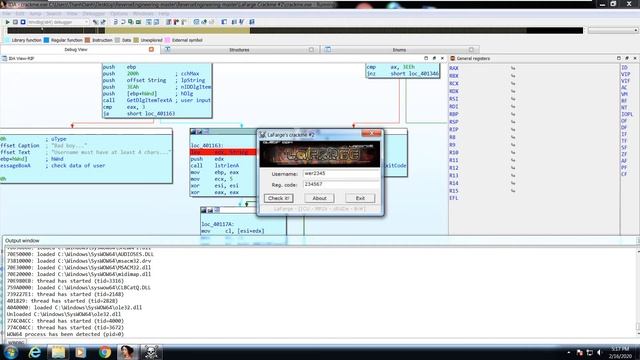The width and height of the screenshot is (640, 360).
Task: Switch to the Structures tab
Action: point(239,50)
